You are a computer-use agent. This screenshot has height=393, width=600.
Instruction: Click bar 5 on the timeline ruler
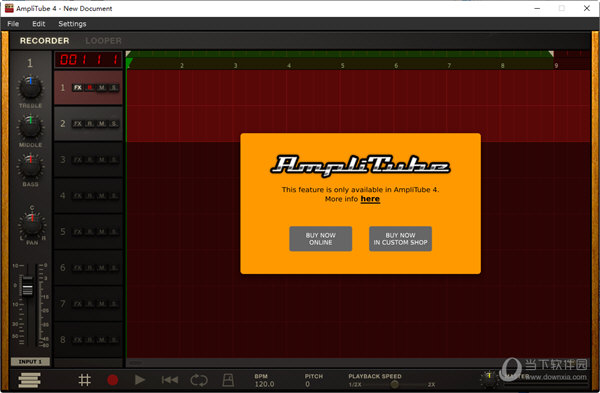pos(342,65)
